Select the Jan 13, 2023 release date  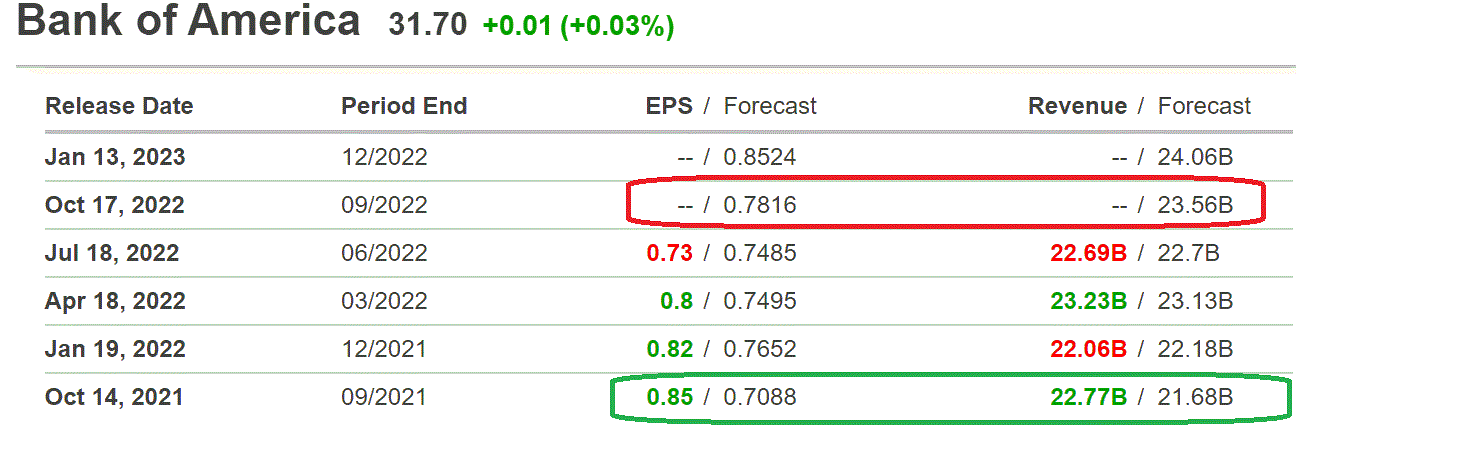click(x=115, y=157)
